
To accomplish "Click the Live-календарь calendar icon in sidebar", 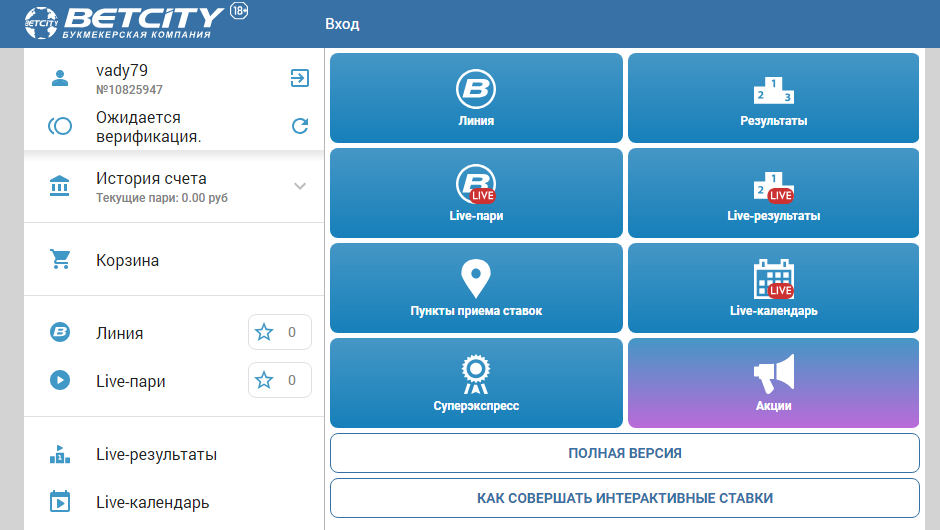I will [60, 501].
